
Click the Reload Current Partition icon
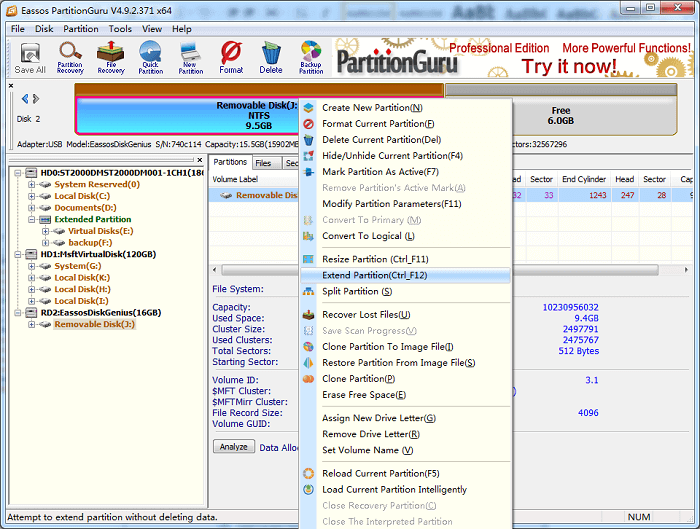(308, 474)
